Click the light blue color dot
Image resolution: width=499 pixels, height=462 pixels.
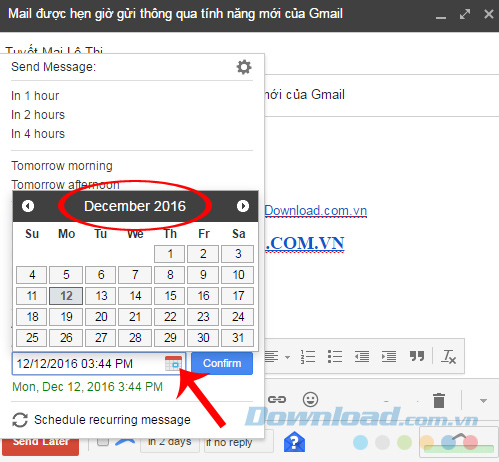click(360, 443)
